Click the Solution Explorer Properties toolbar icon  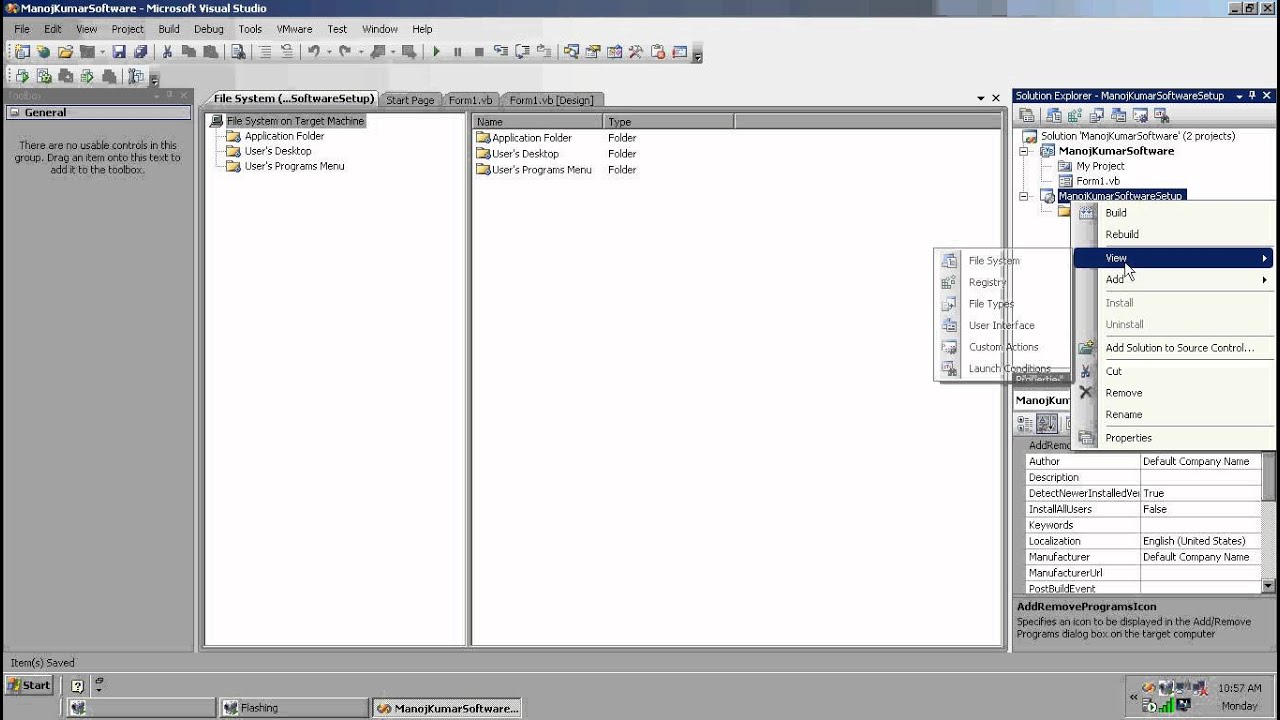click(1027, 116)
